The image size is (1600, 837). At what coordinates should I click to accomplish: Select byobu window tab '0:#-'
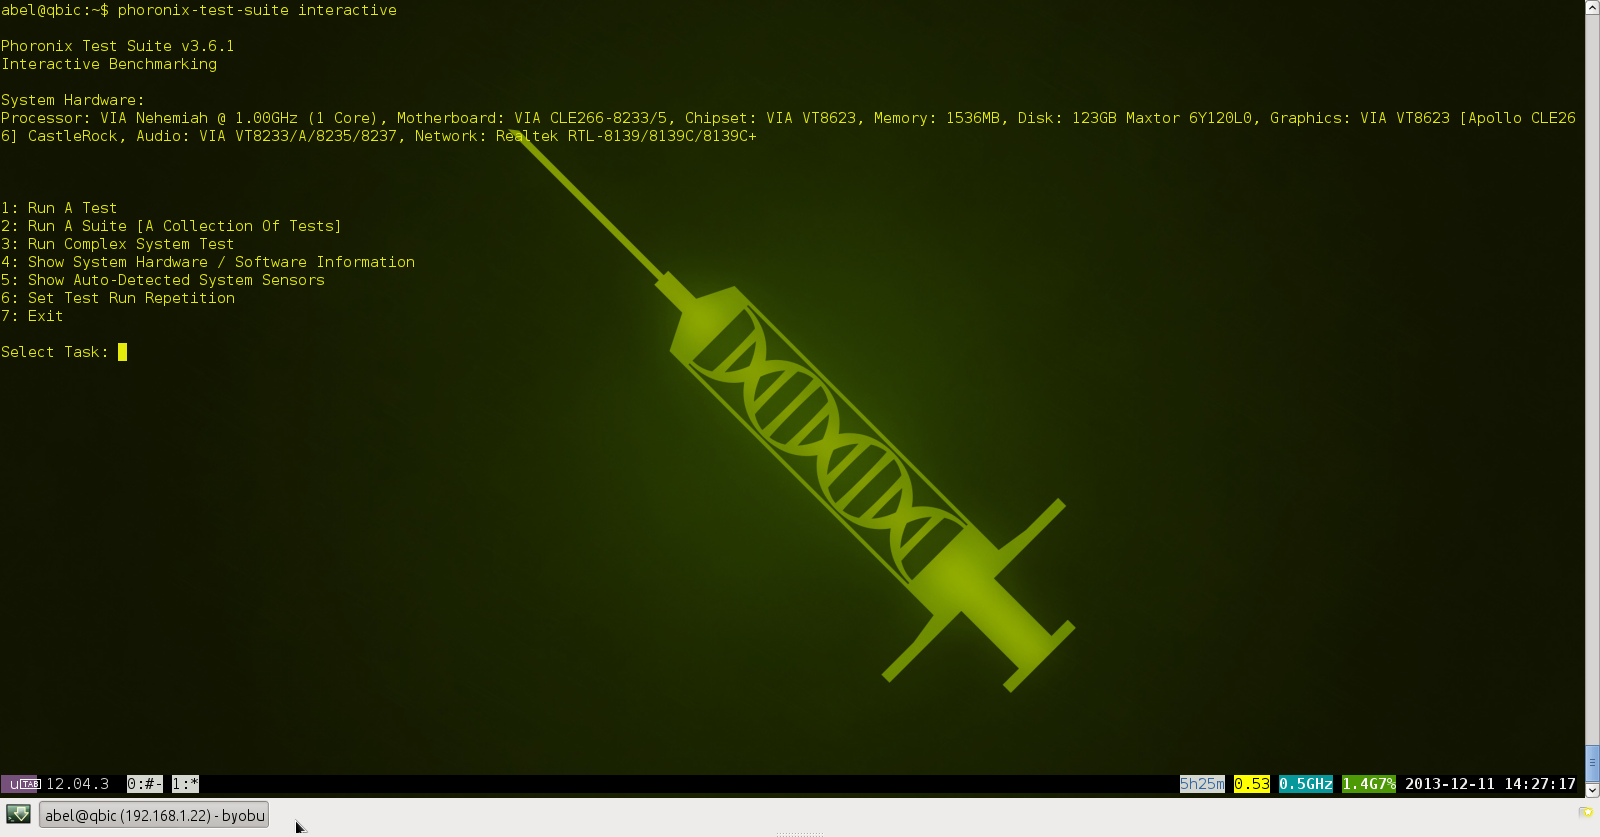tap(145, 784)
